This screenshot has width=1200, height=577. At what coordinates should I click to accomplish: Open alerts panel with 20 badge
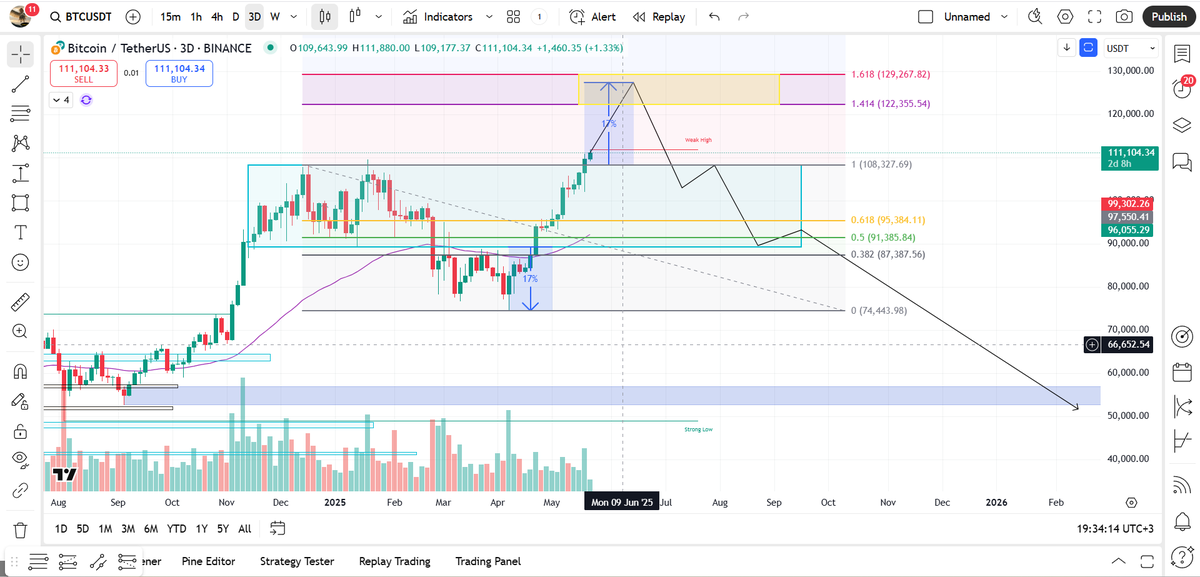(x=1181, y=88)
